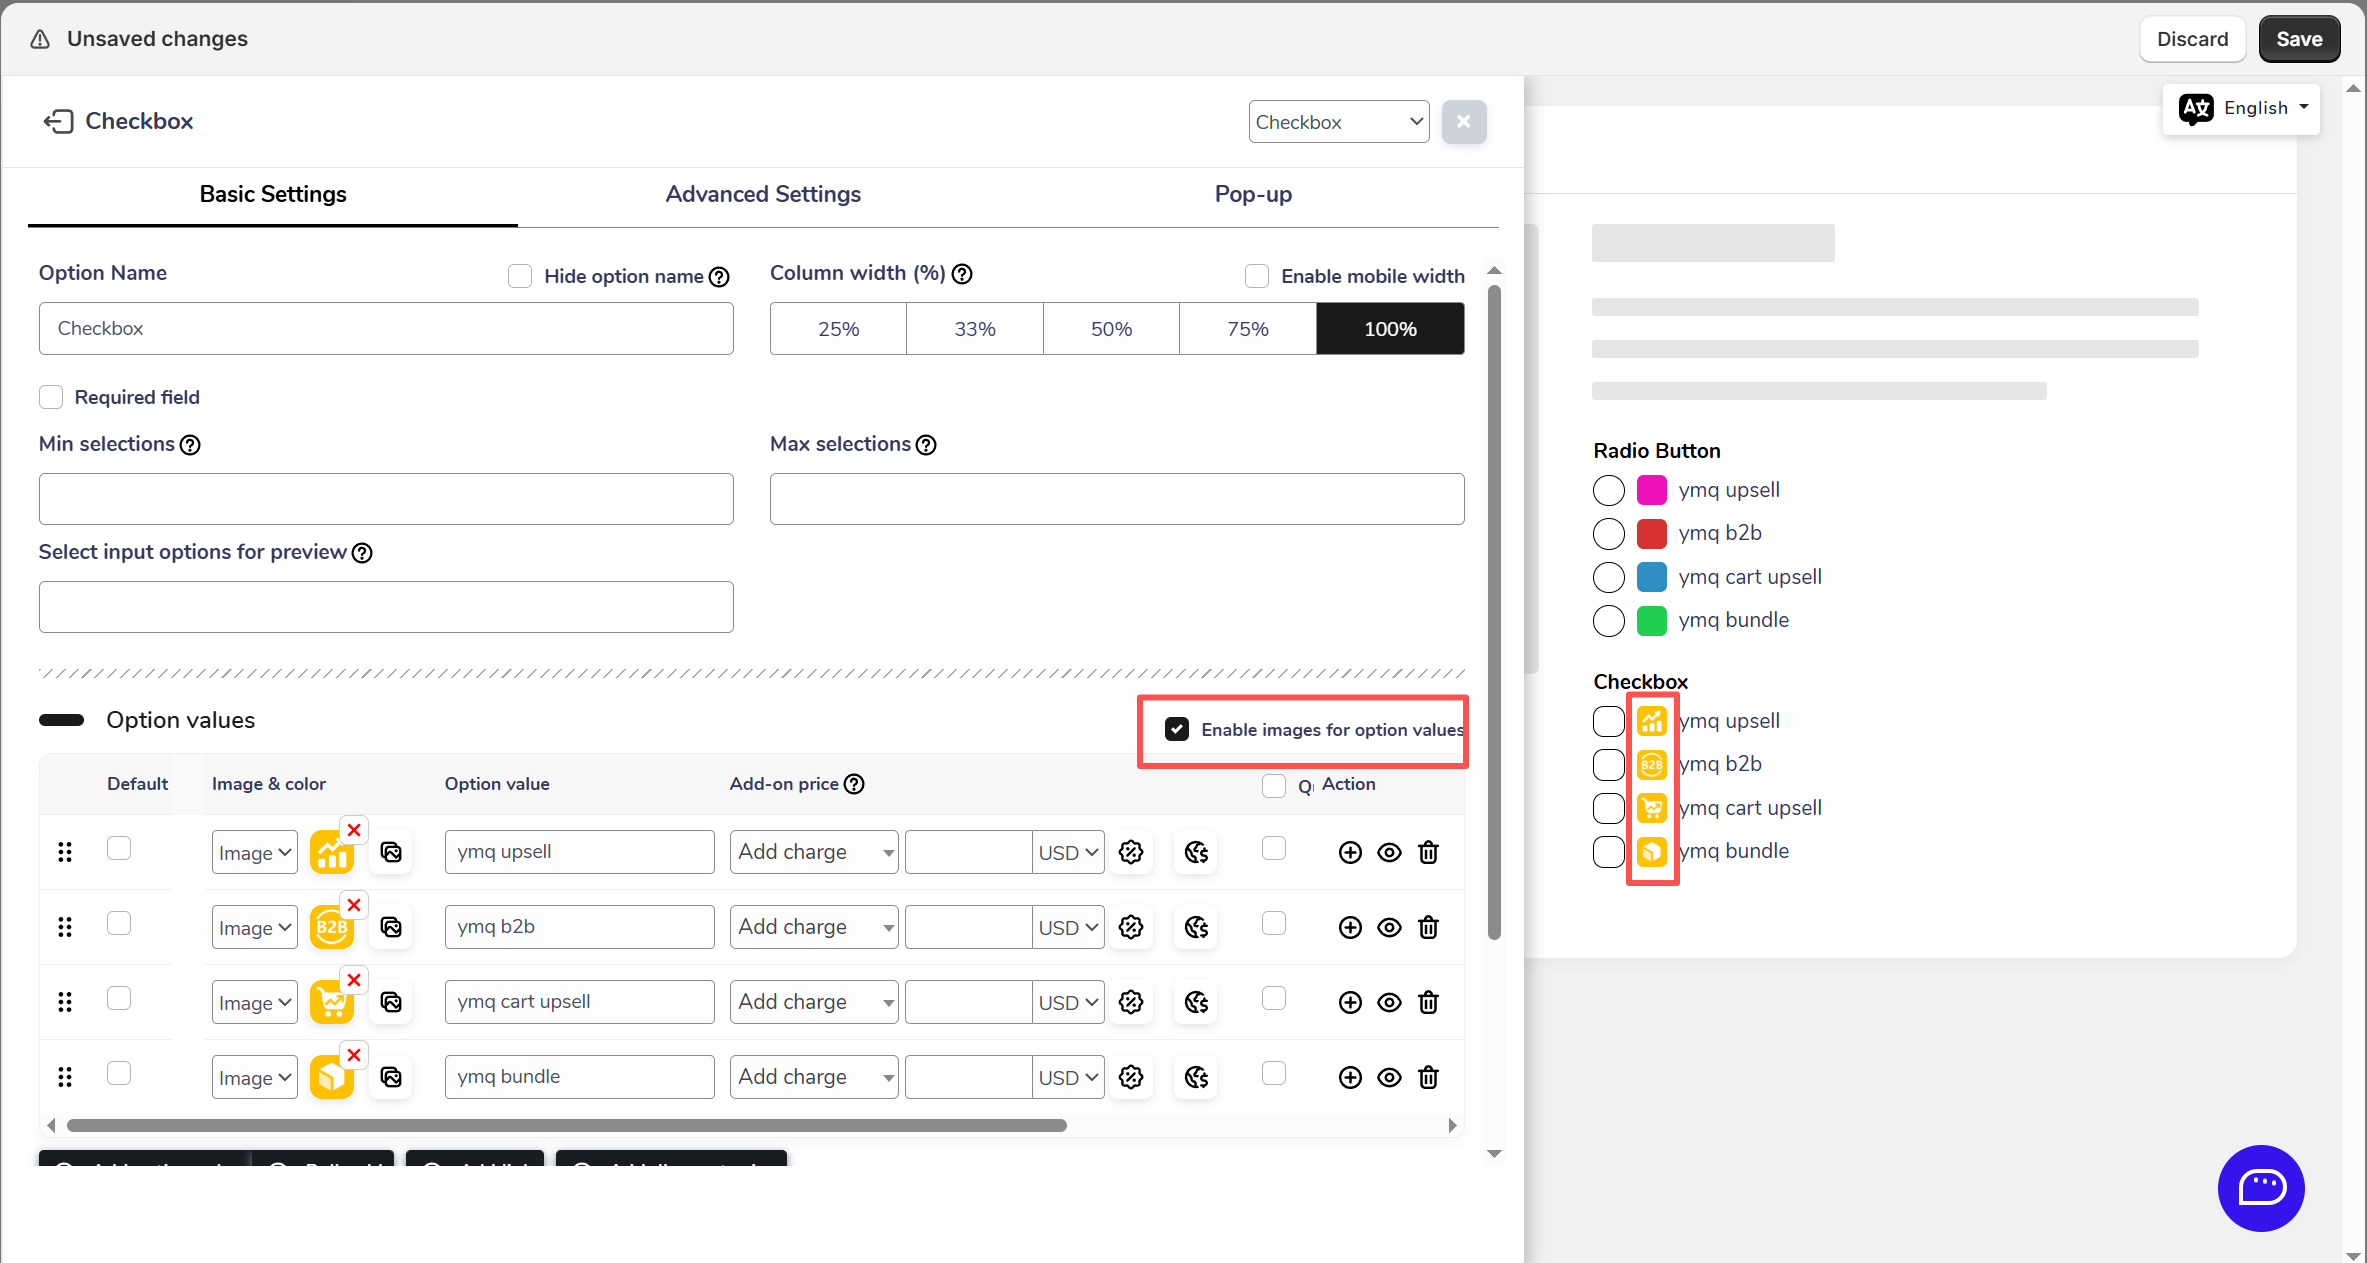Add a new row after ymq cart upsell
The height and width of the screenshot is (1263, 2367).
1350,1002
